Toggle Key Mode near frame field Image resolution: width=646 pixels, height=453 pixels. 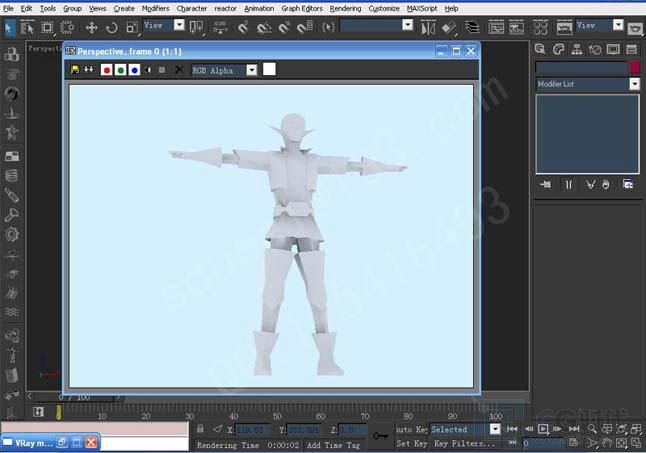512,443
